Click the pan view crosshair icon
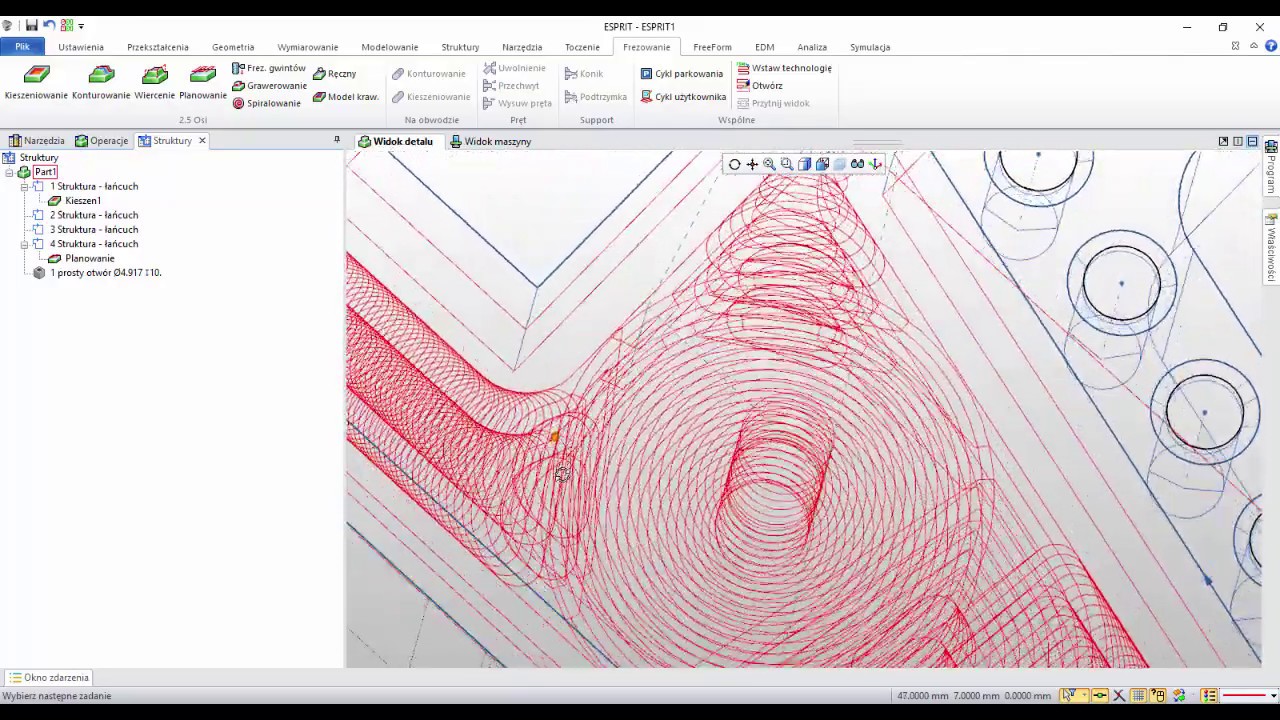 tap(752, 164)
